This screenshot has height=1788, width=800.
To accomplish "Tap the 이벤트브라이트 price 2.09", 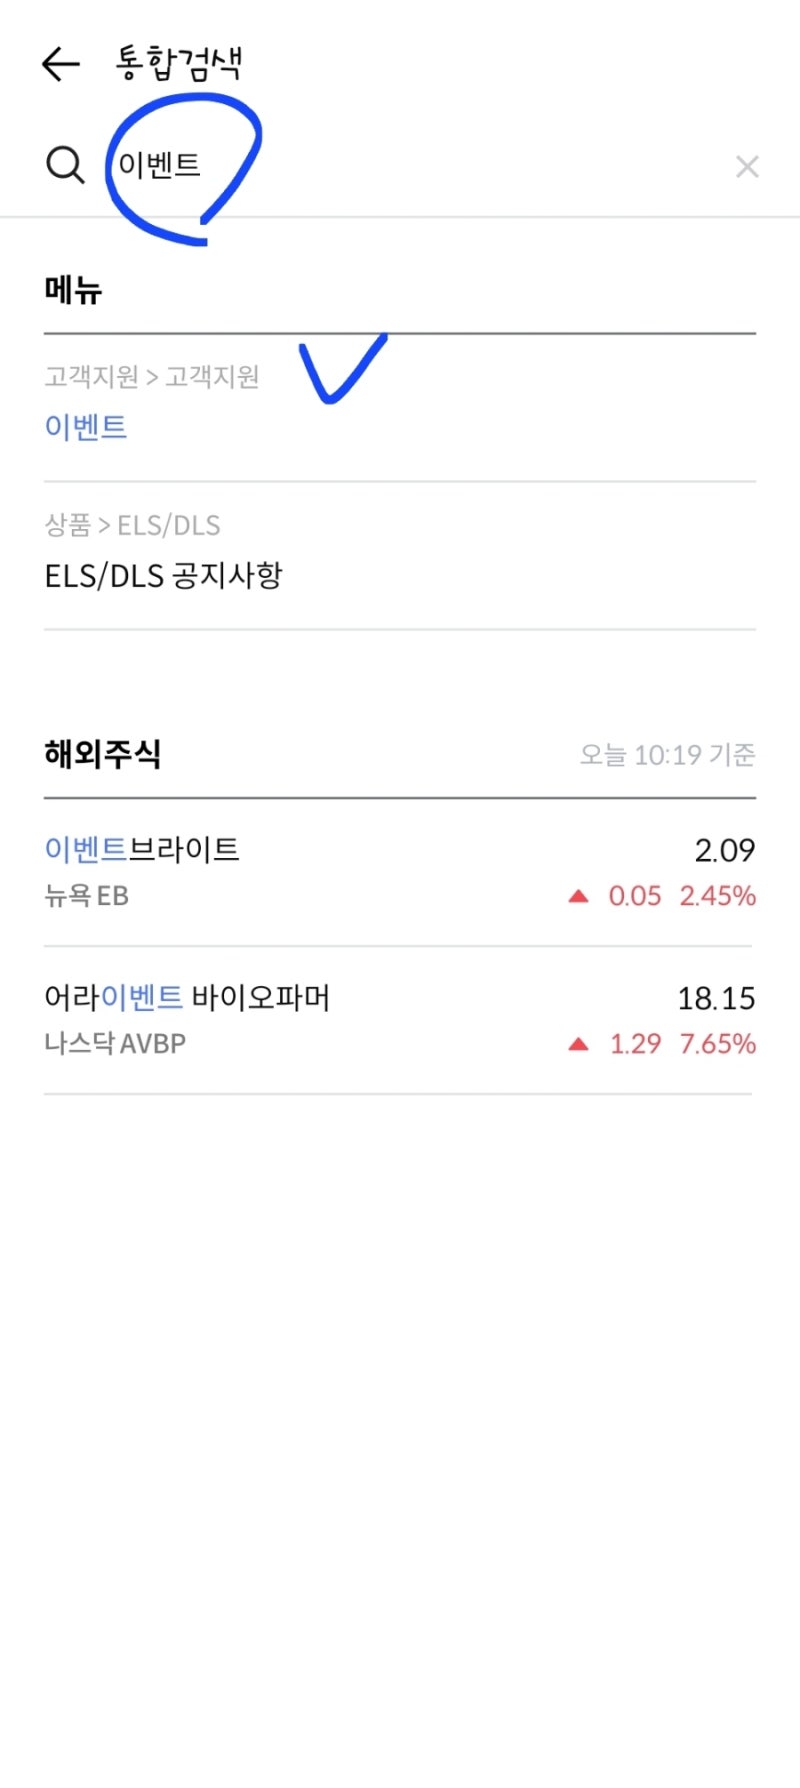I will pos(725,850).
